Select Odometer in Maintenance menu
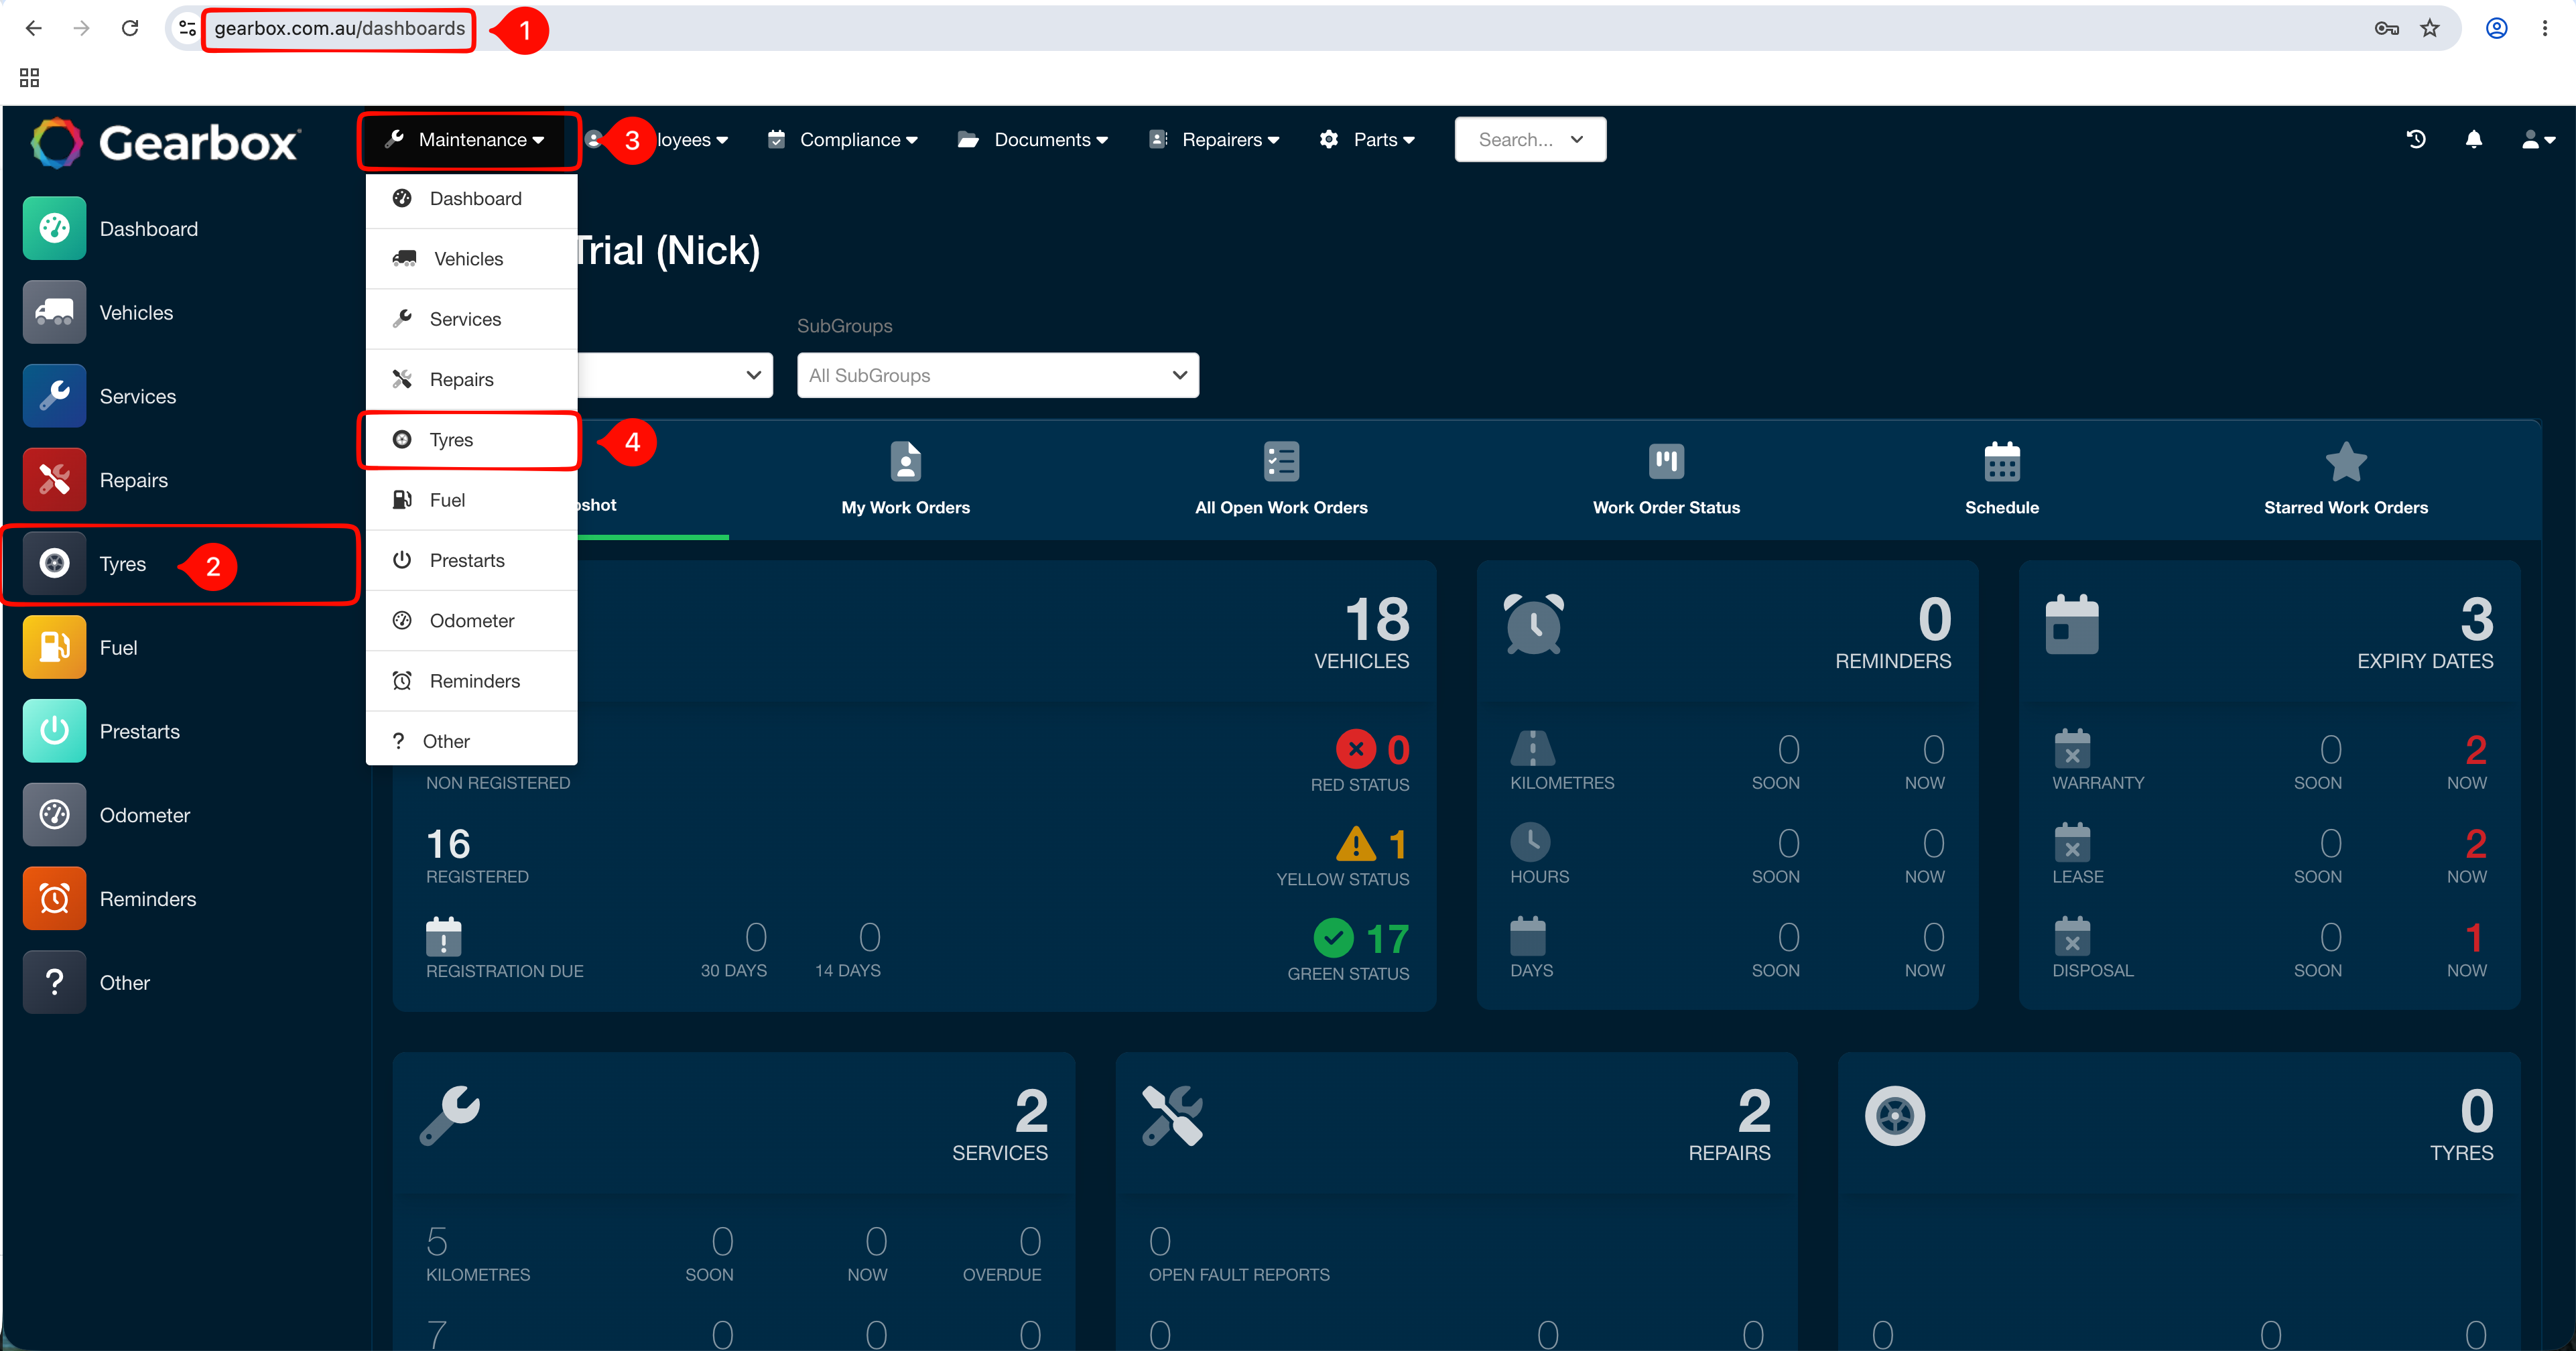This screenshot has width=2576, height=1351. [x=471, y=621]
